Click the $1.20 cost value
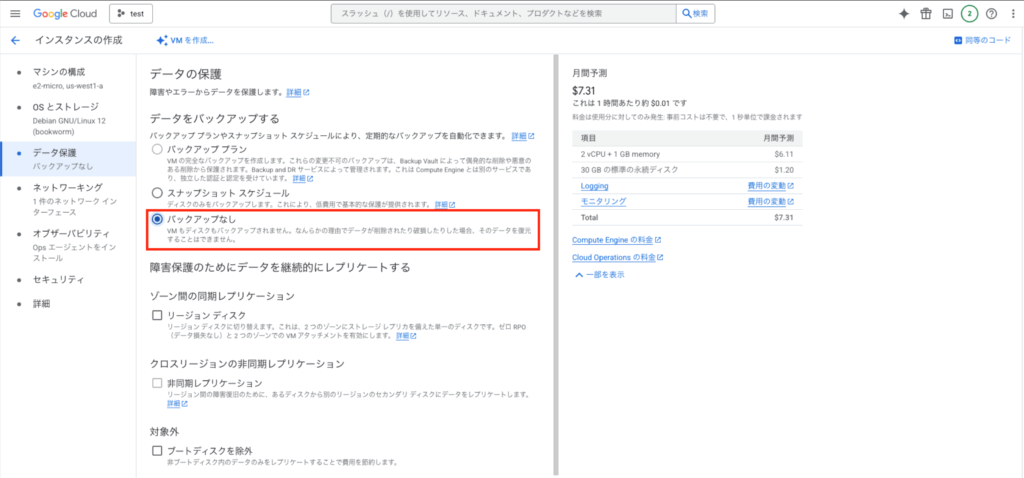The width and height of the screenshot is (1024, 478). [784, 170]
